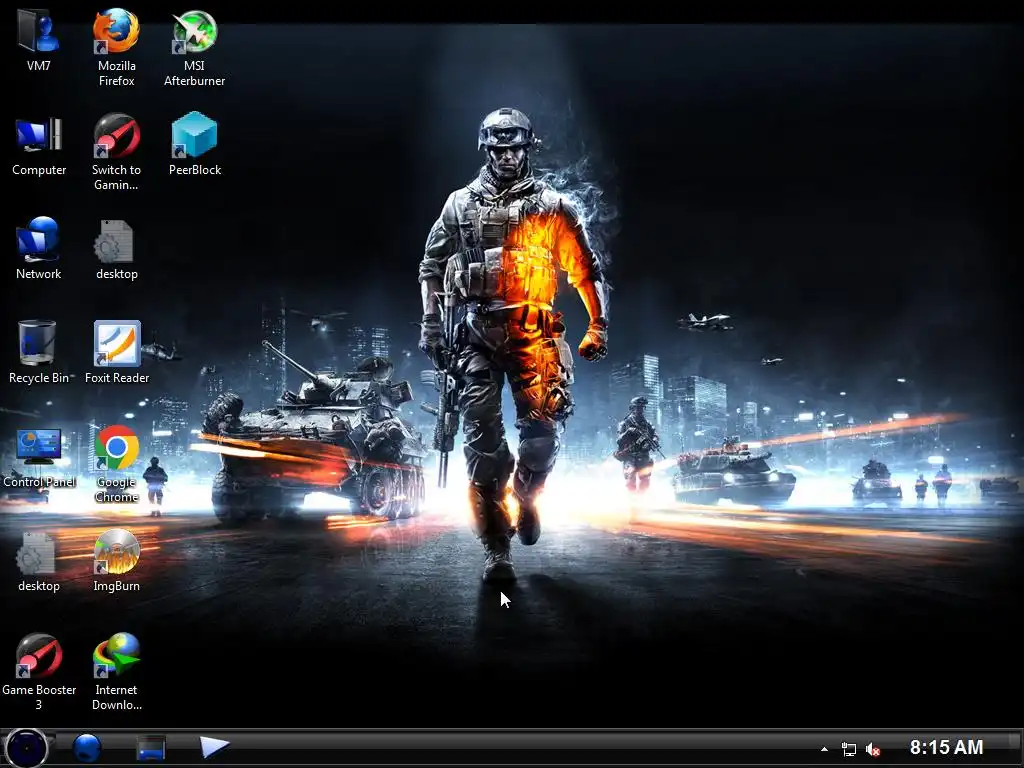This screenshot has width=1024, height=768.
Task: Click the muted volume tray icon
Action: [872, 749]
